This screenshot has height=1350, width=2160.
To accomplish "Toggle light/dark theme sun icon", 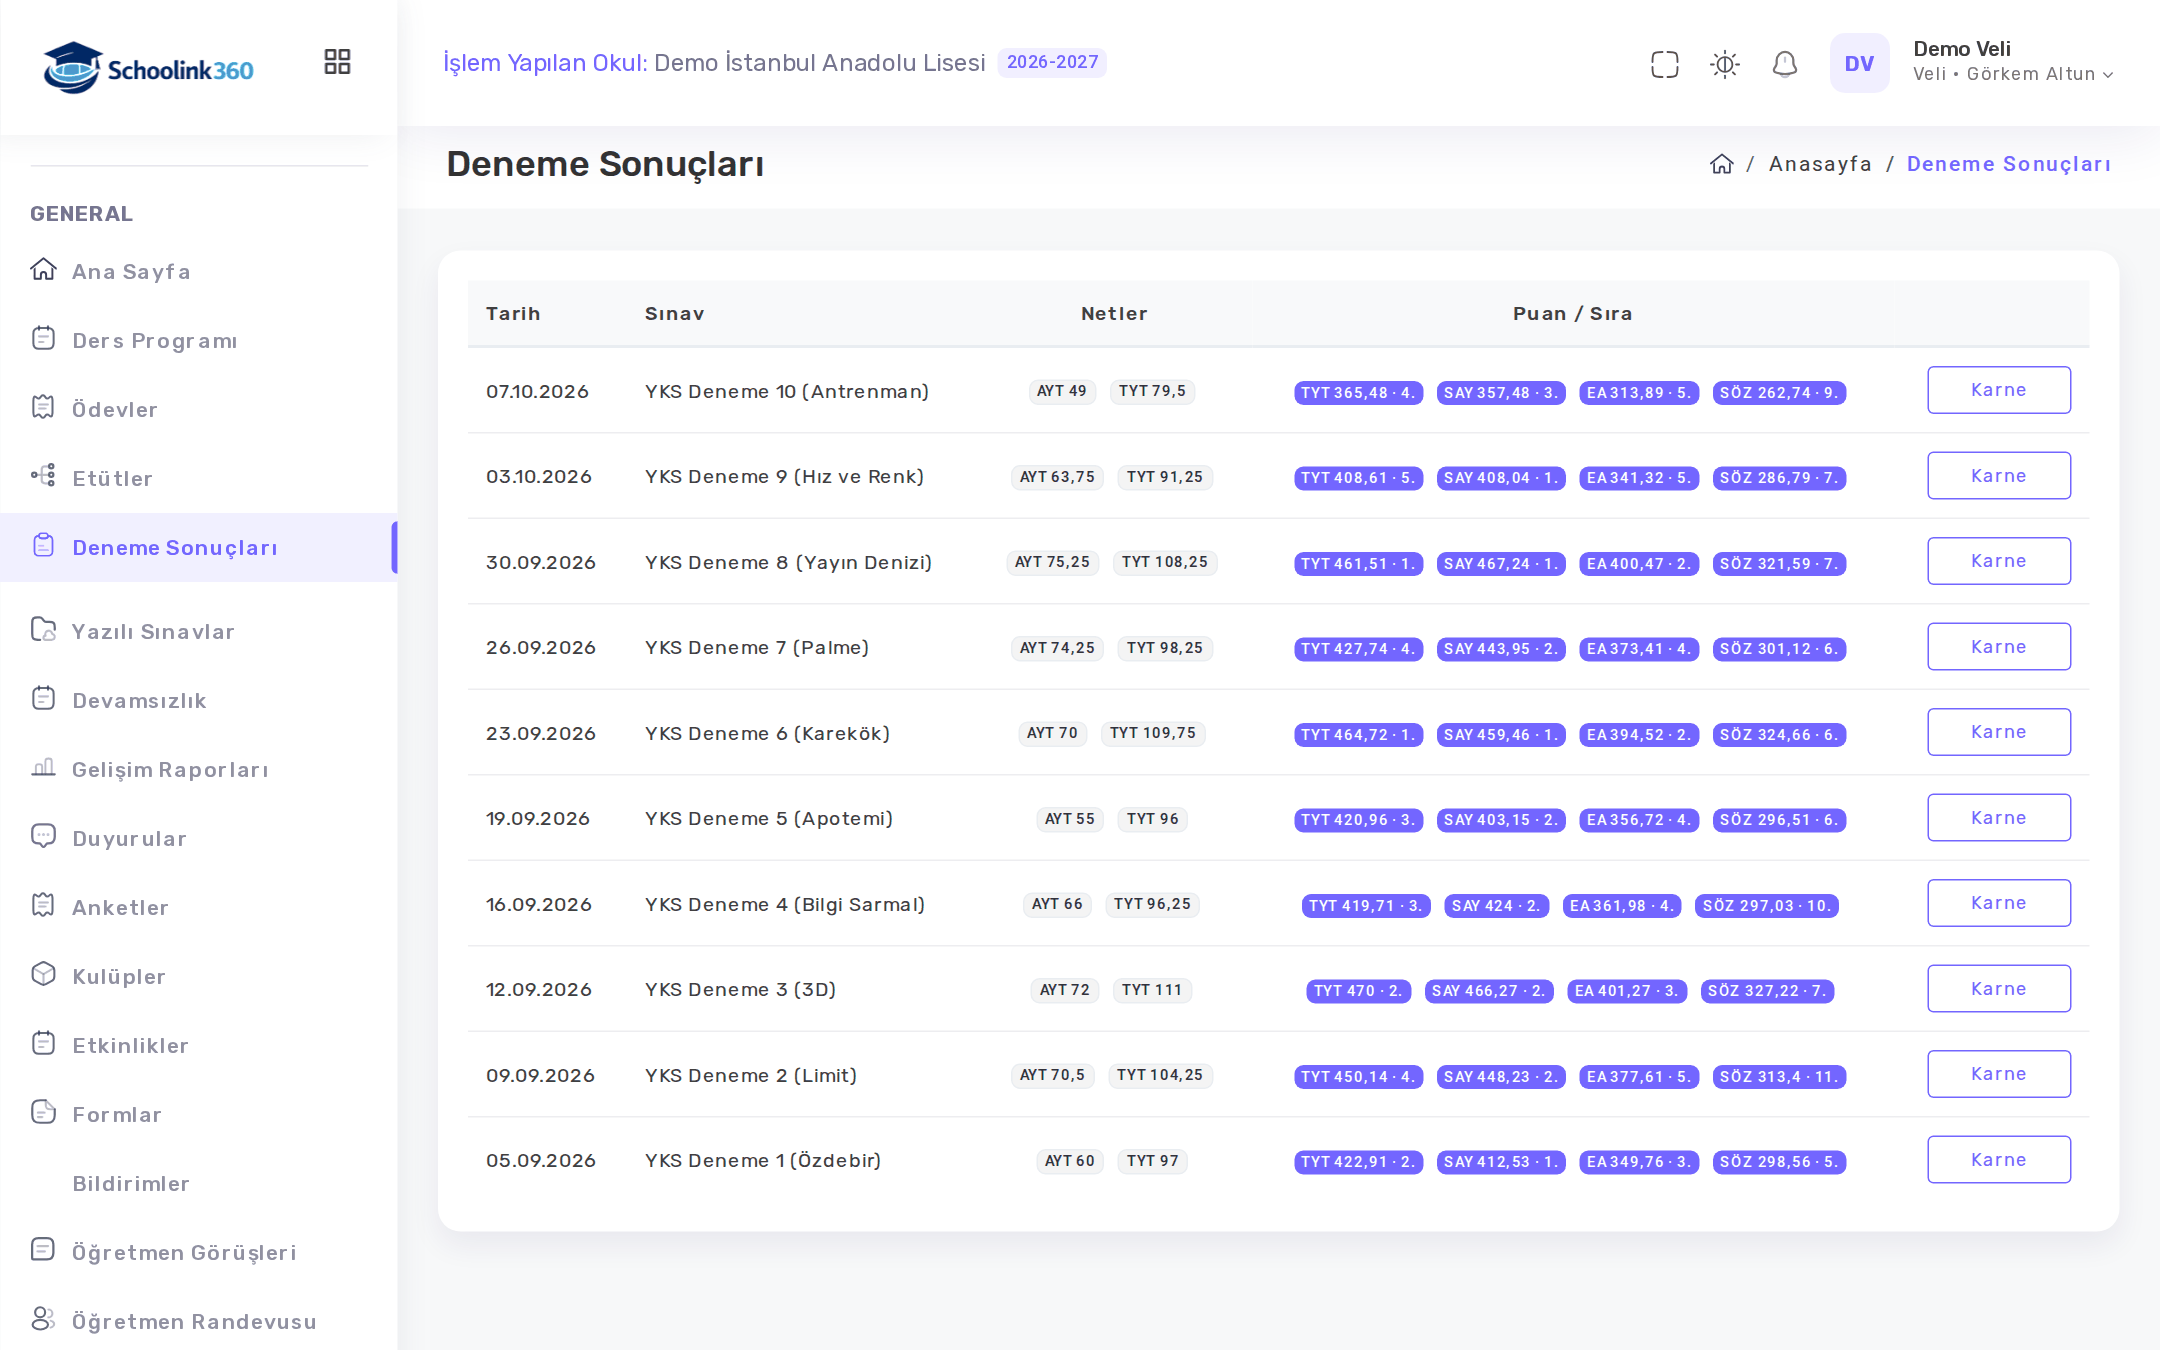I will 1725,65.
